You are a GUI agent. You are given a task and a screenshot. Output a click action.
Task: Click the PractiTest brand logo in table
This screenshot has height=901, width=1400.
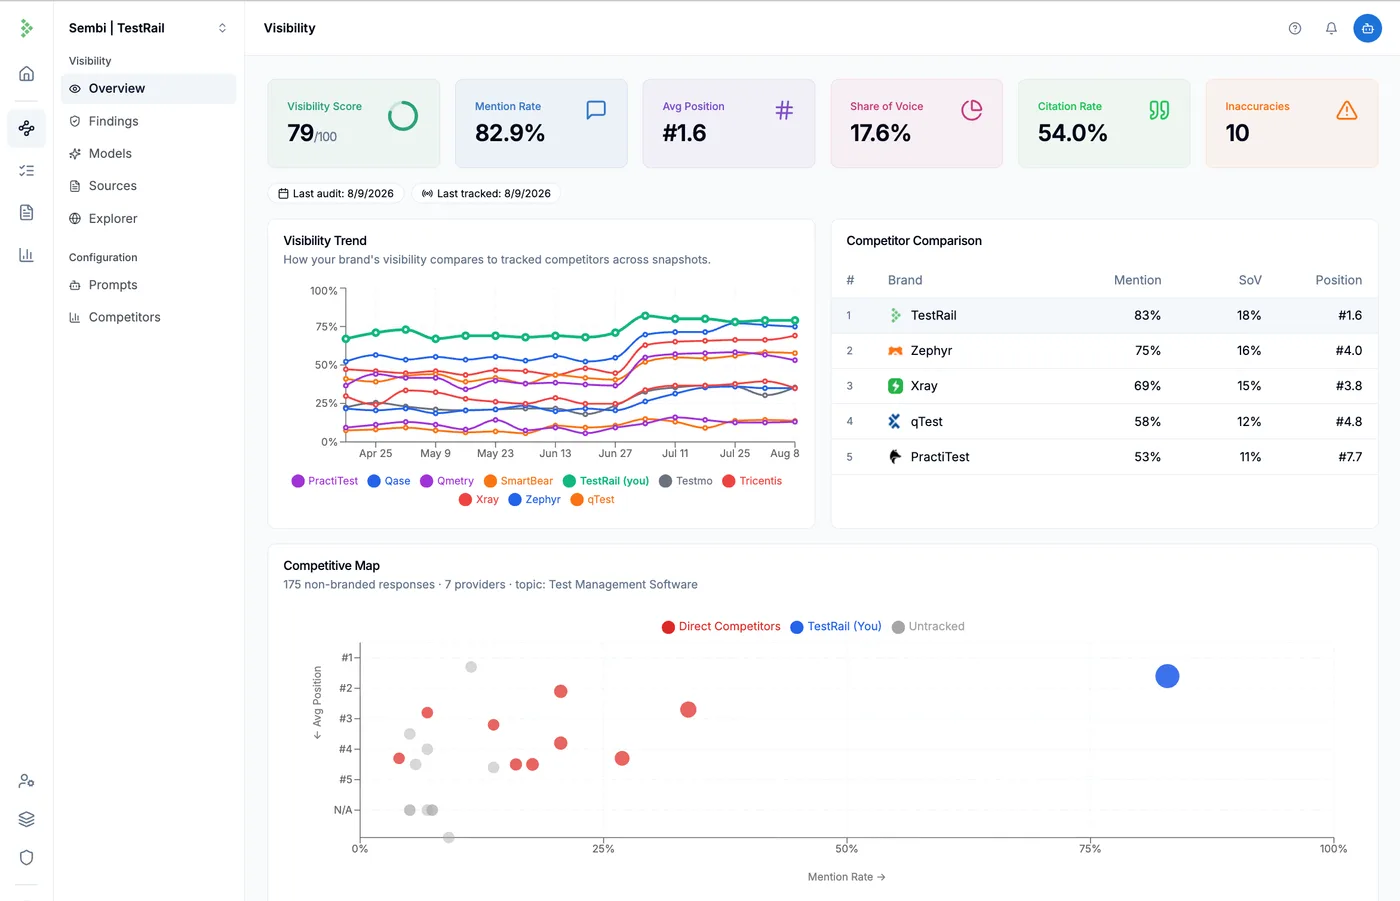pyautogui.click(x=895, y=457)
